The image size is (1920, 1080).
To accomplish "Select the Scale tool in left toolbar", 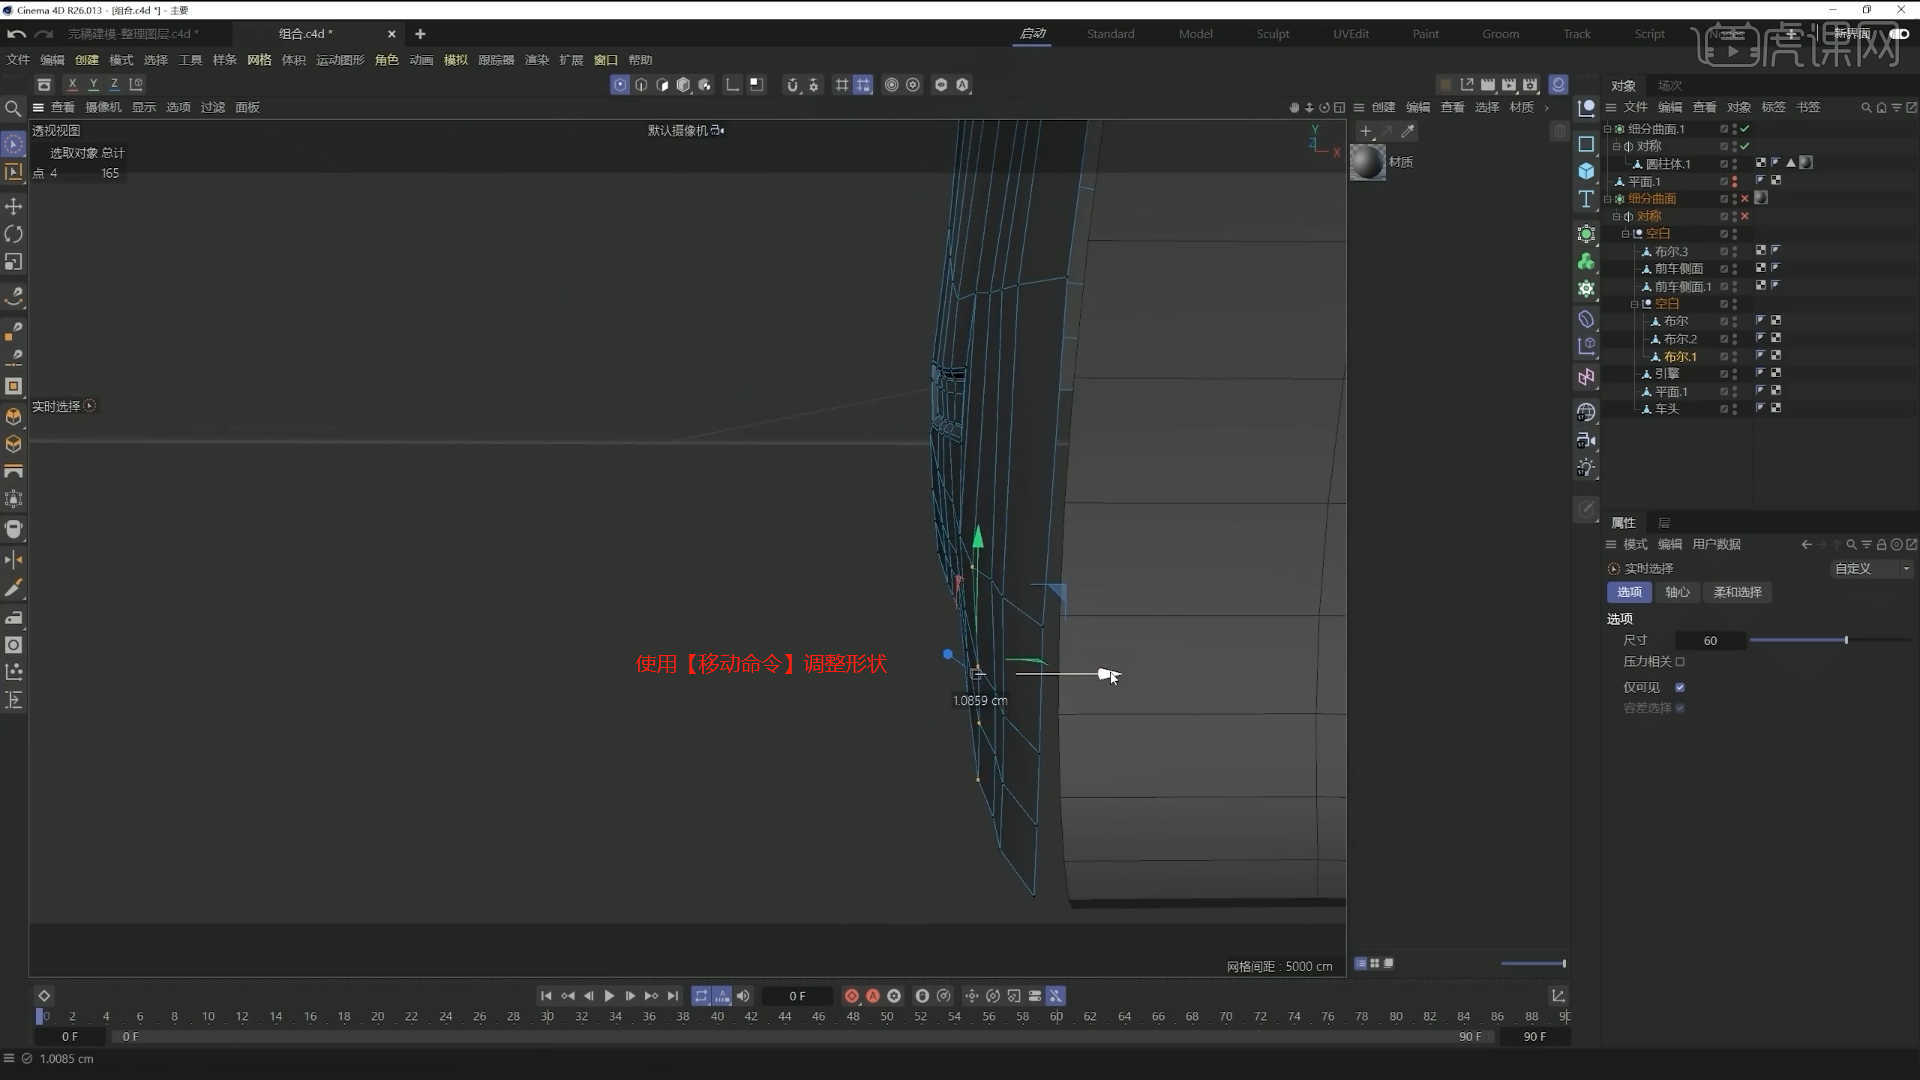I will click(13, 262).
